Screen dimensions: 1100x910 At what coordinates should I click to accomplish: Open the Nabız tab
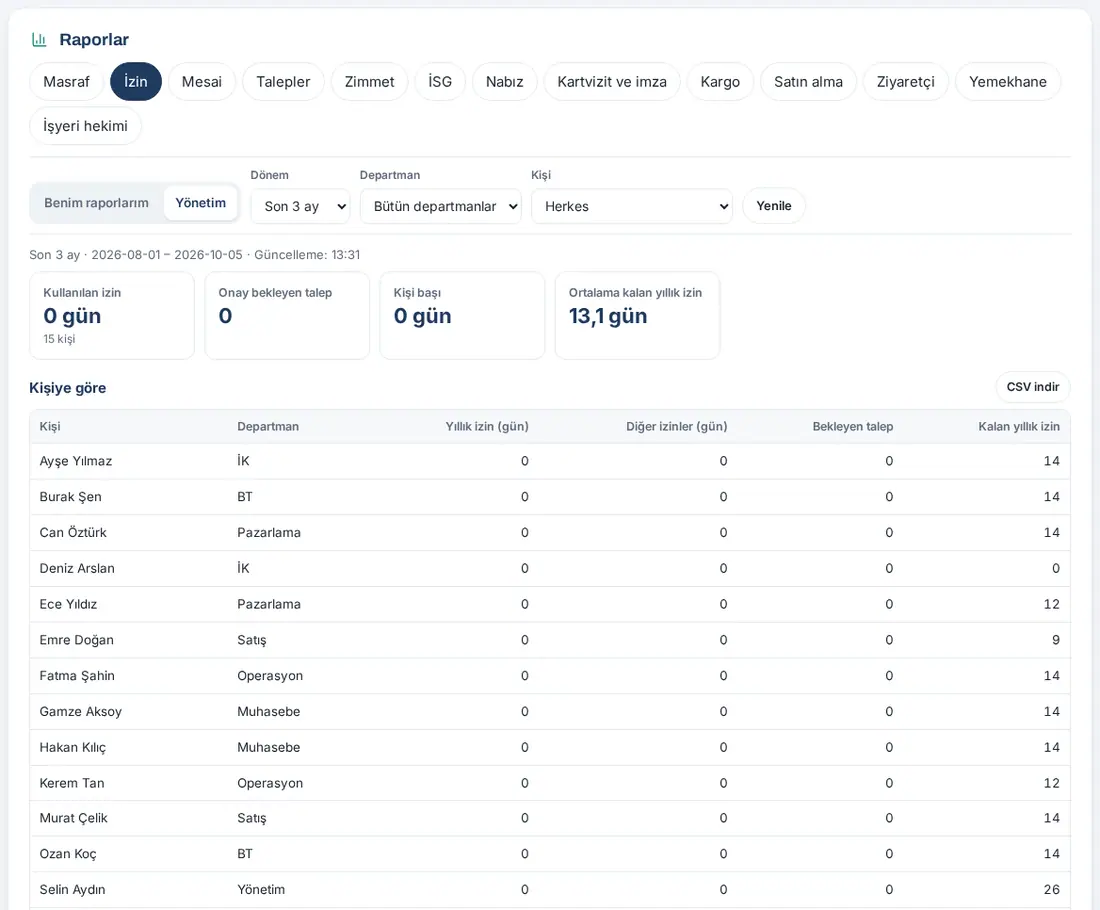505,82
